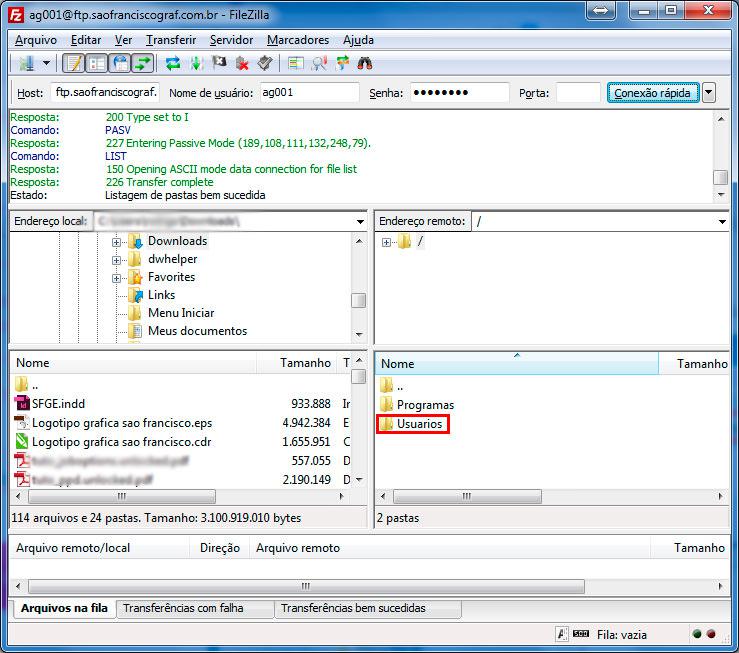The height and width of the screenshot is (653, 739).
Task: Click message log vertical scrollbar thumb
Action: [x=721, y=177]
